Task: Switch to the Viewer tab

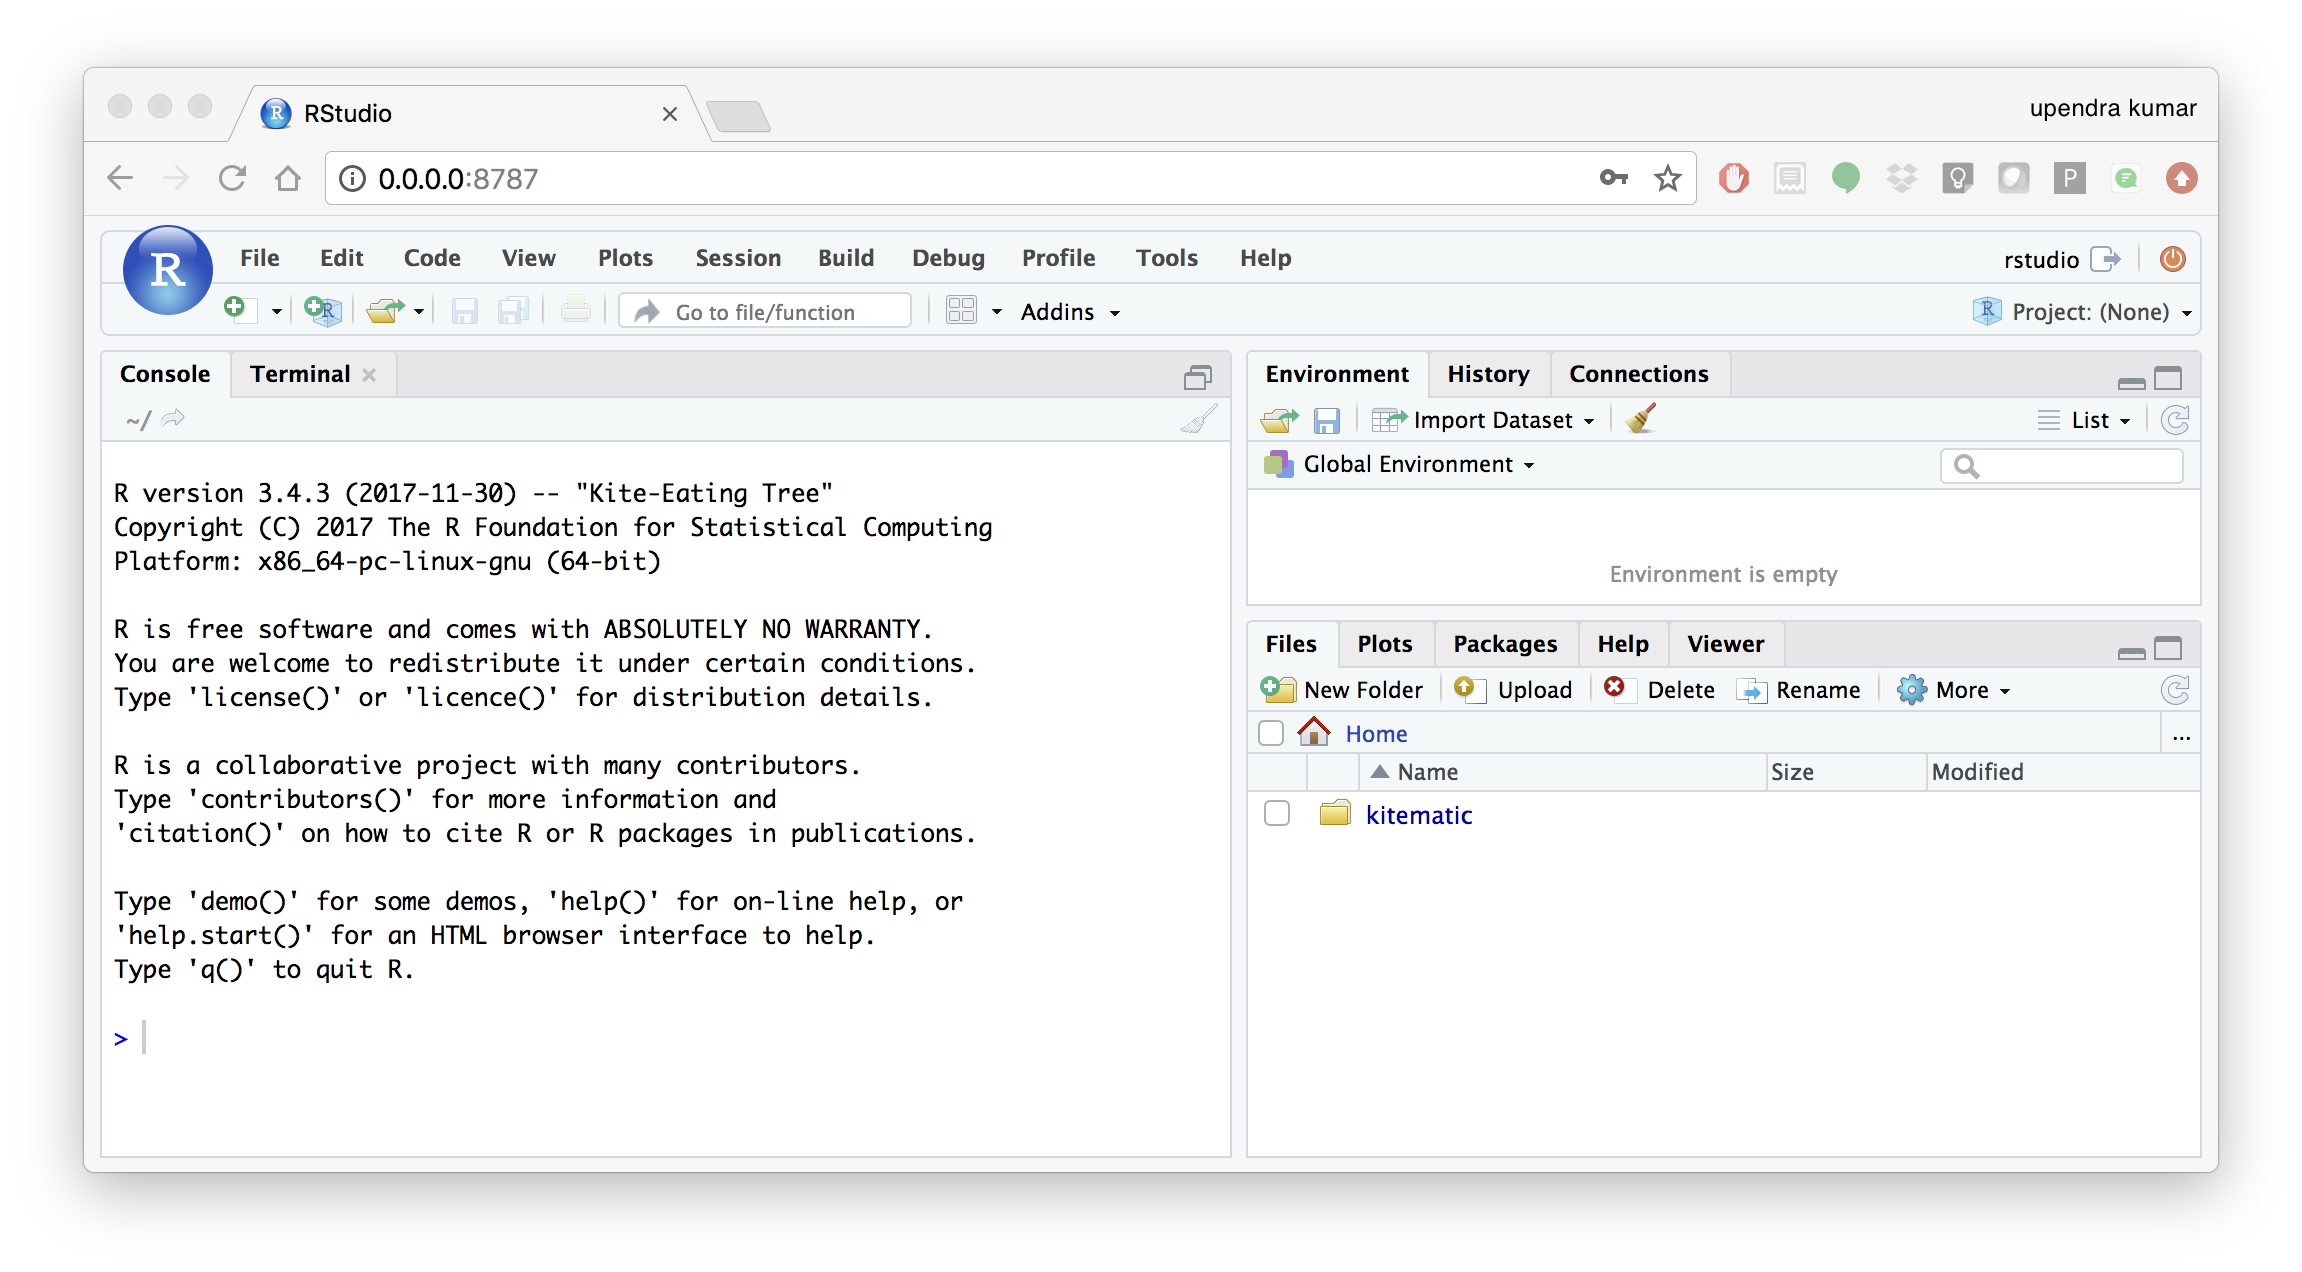Action: click(1725, 644)
